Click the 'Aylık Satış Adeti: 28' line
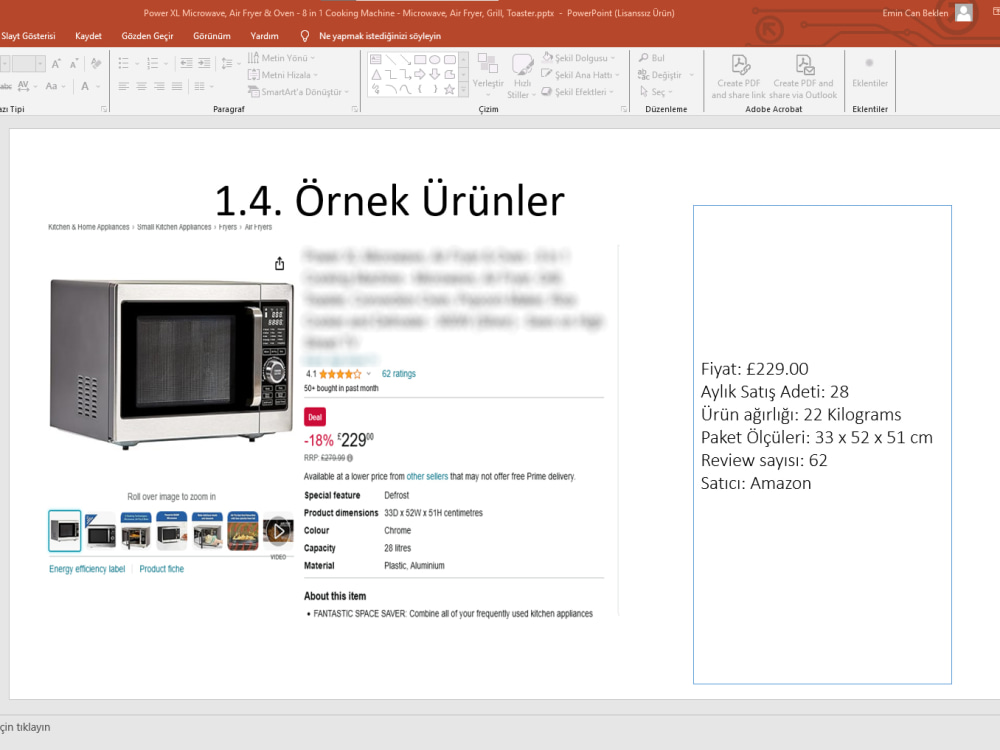Viewport: 1000px width, 750px height. click(x=775, y=392)
